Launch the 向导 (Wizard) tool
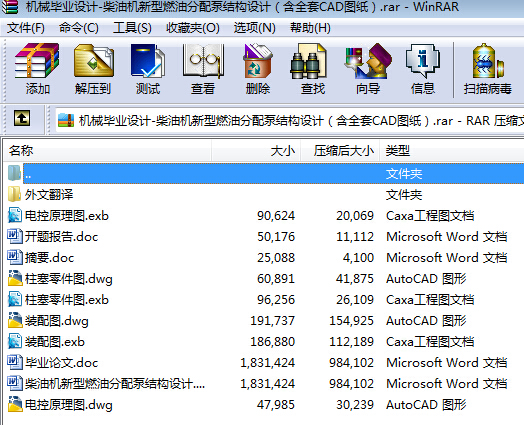Image resolution: width=524 pixels, height=425 pixels. [368, 61]
